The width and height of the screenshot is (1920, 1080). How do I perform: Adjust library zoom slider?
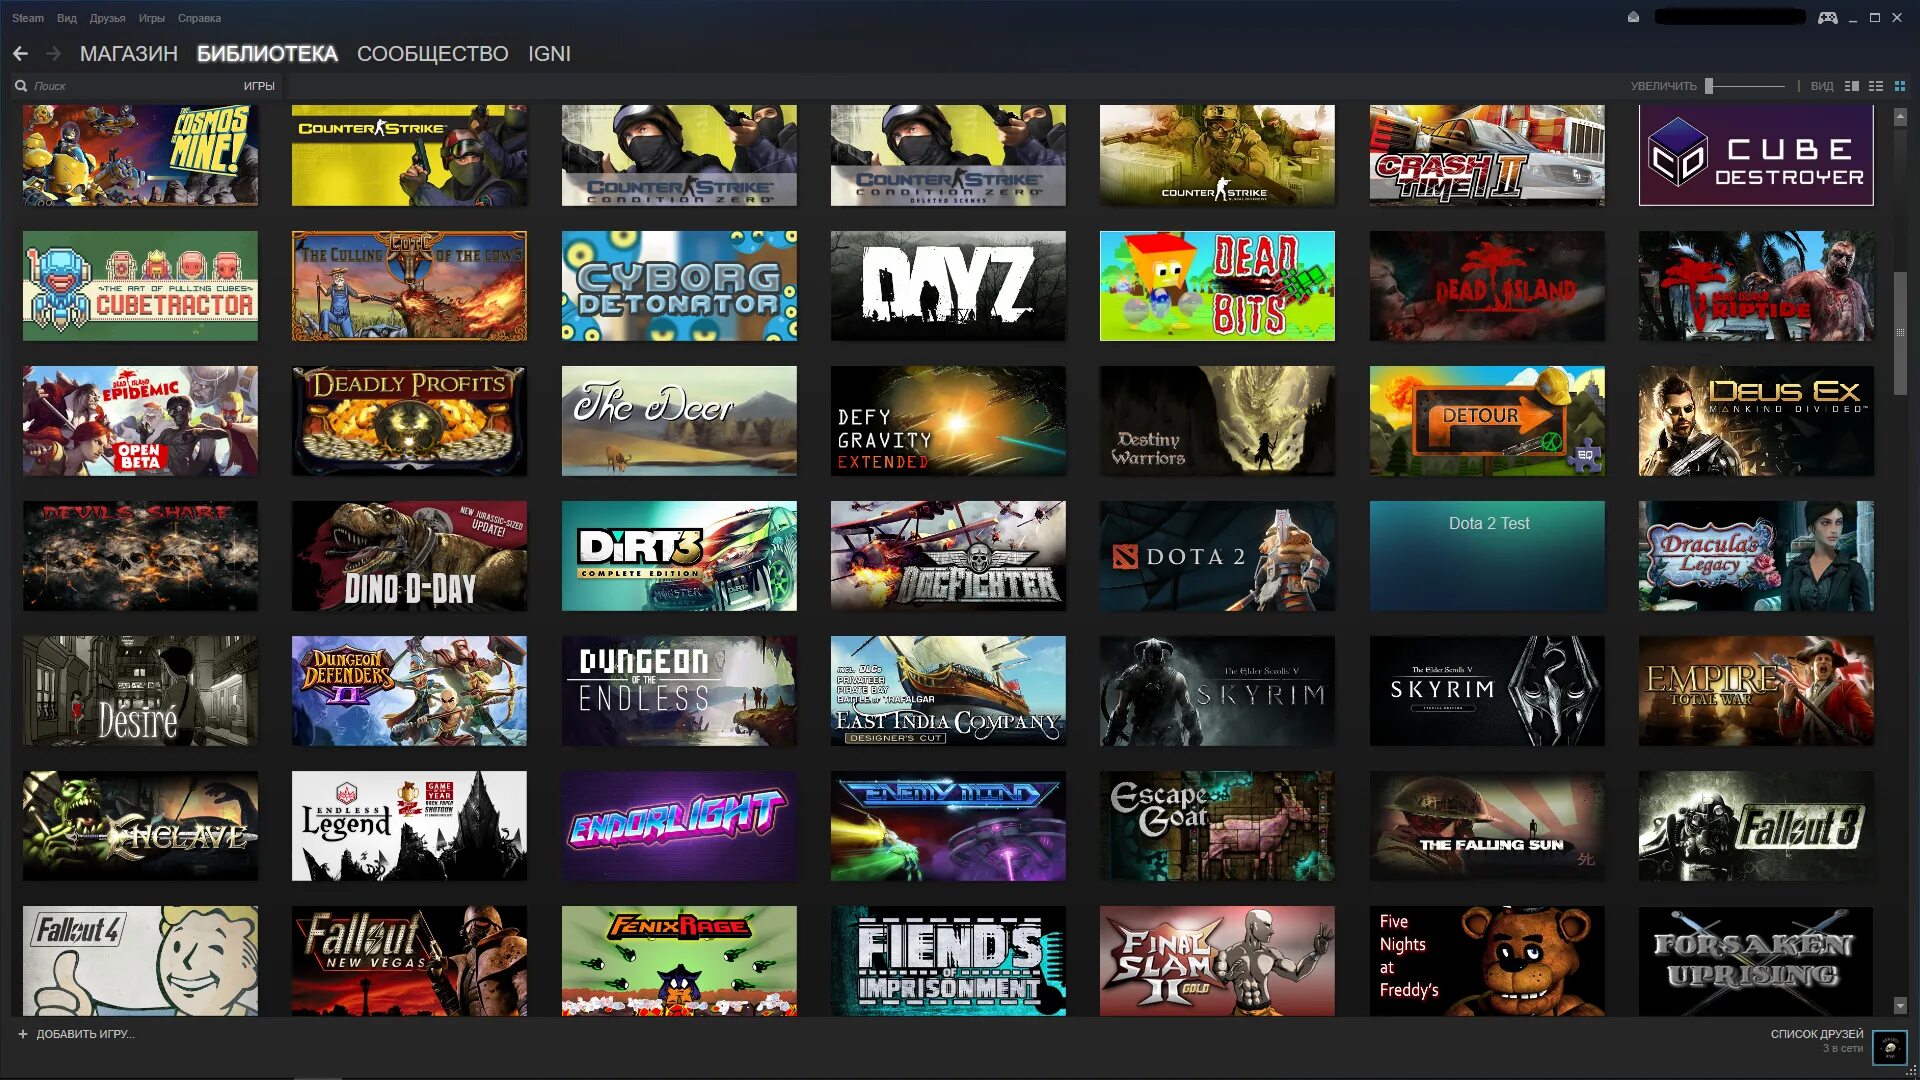point(1709,86)
